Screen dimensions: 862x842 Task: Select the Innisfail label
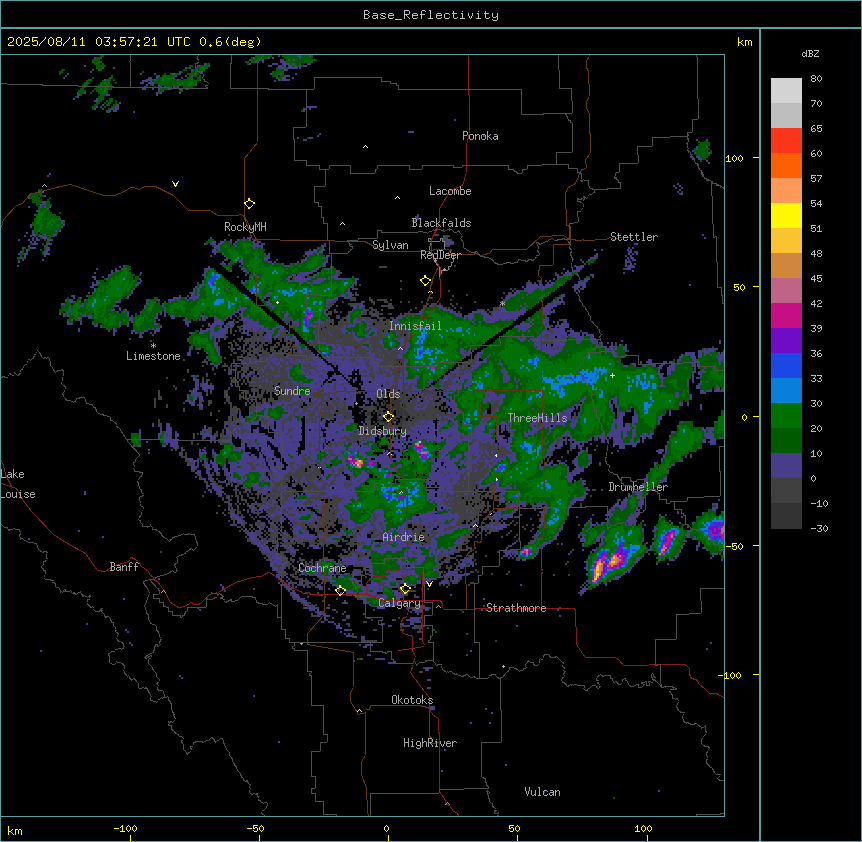click(x=415, y=326)
